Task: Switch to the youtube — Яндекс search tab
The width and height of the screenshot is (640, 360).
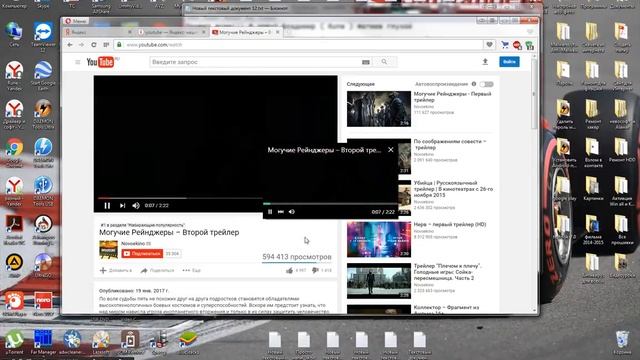Action: (171, 32)
